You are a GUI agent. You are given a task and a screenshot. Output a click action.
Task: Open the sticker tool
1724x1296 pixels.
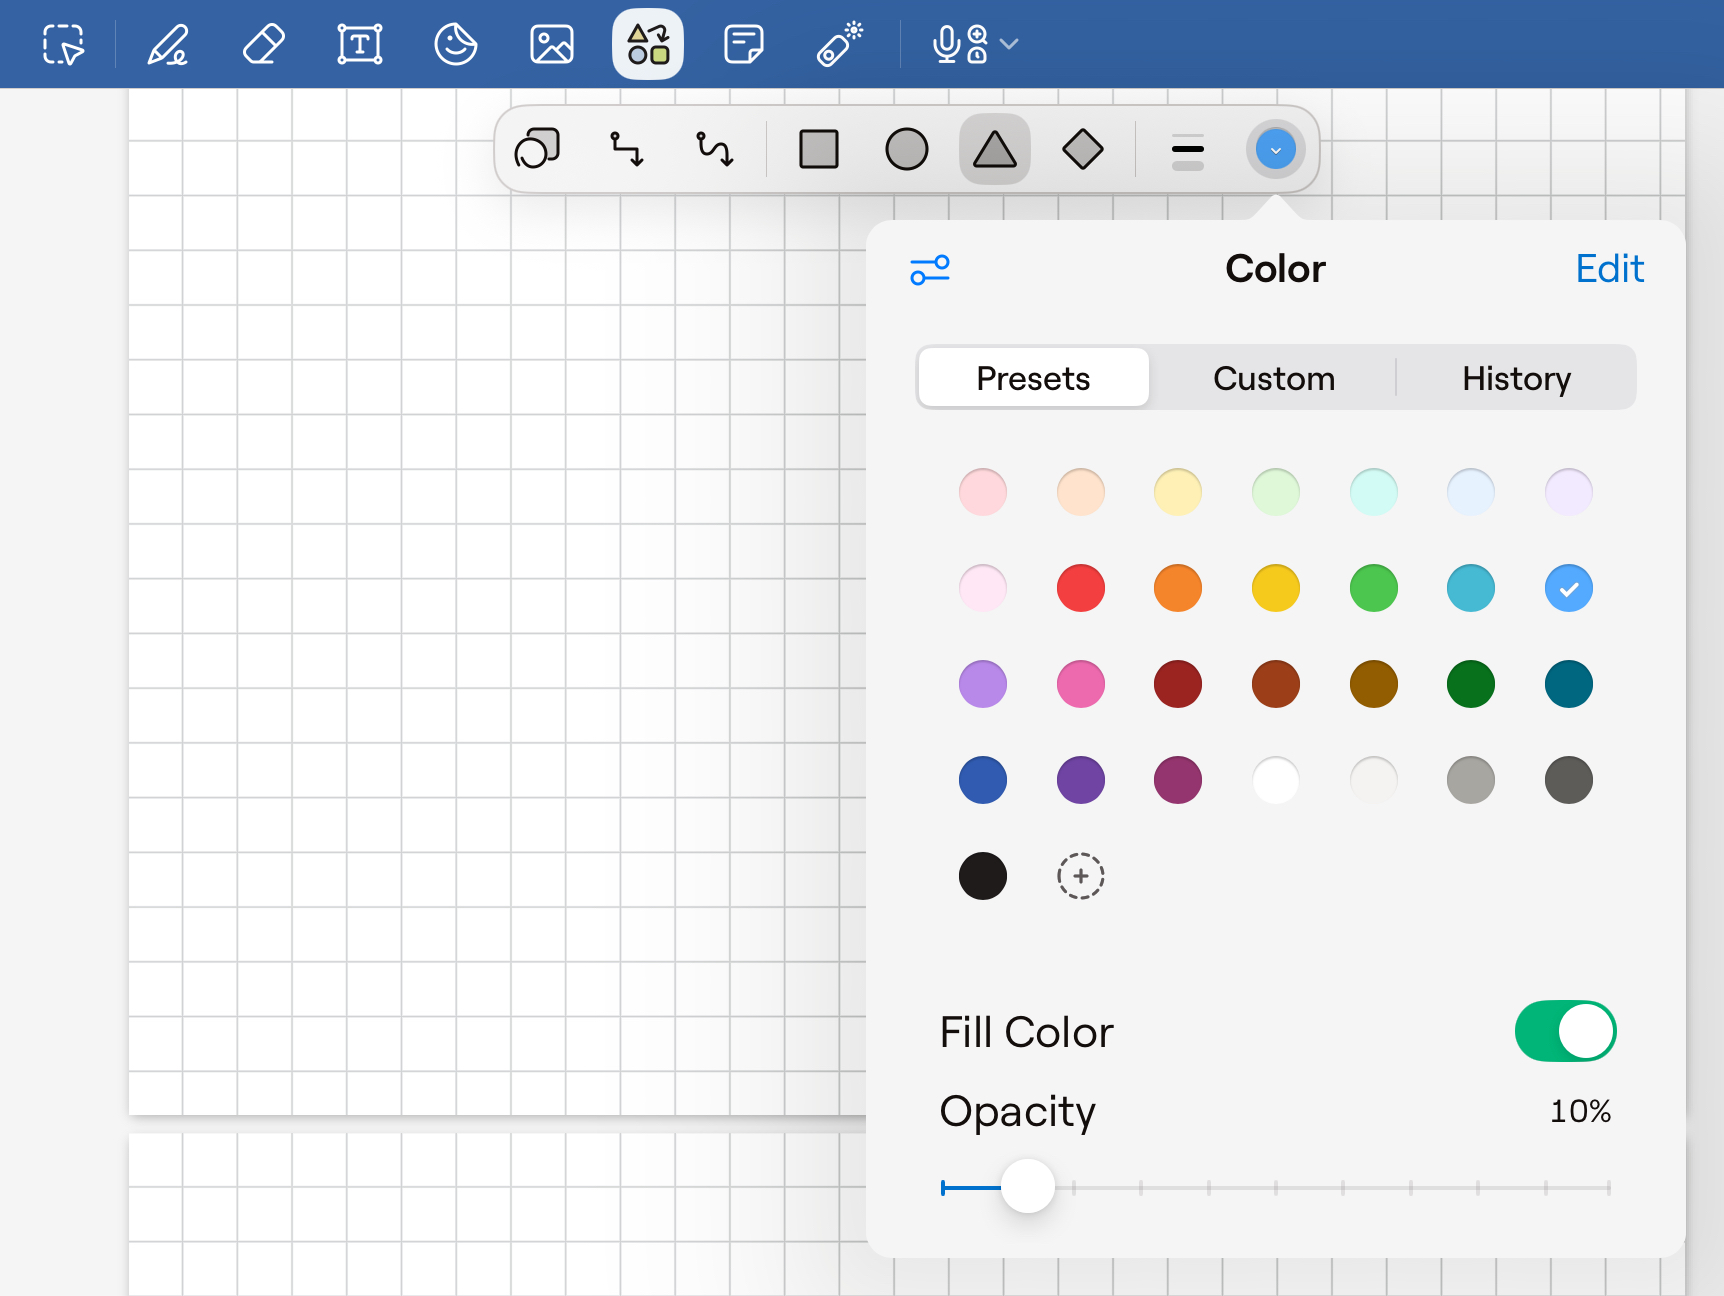pos(455,44)
